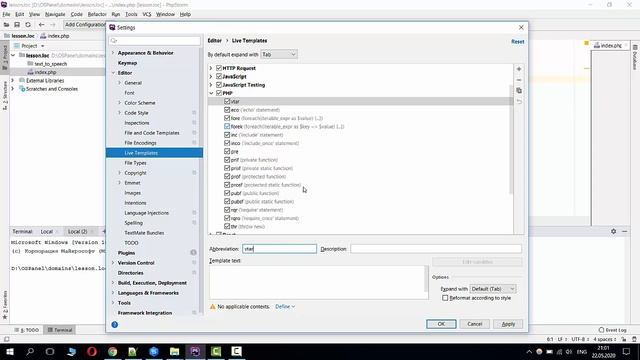The width and height of the screenshot is (640, 360).
Task: Open the Opera browser from taskbar
Action: 92,351
